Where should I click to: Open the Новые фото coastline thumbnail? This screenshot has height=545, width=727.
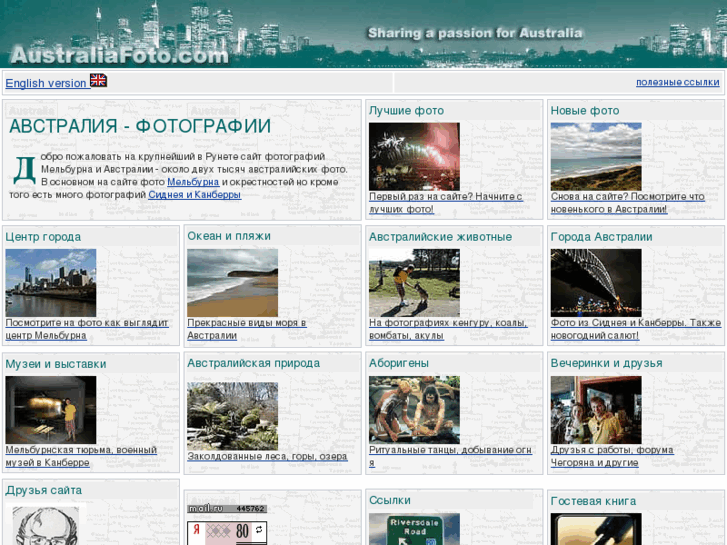pos(596,156)
